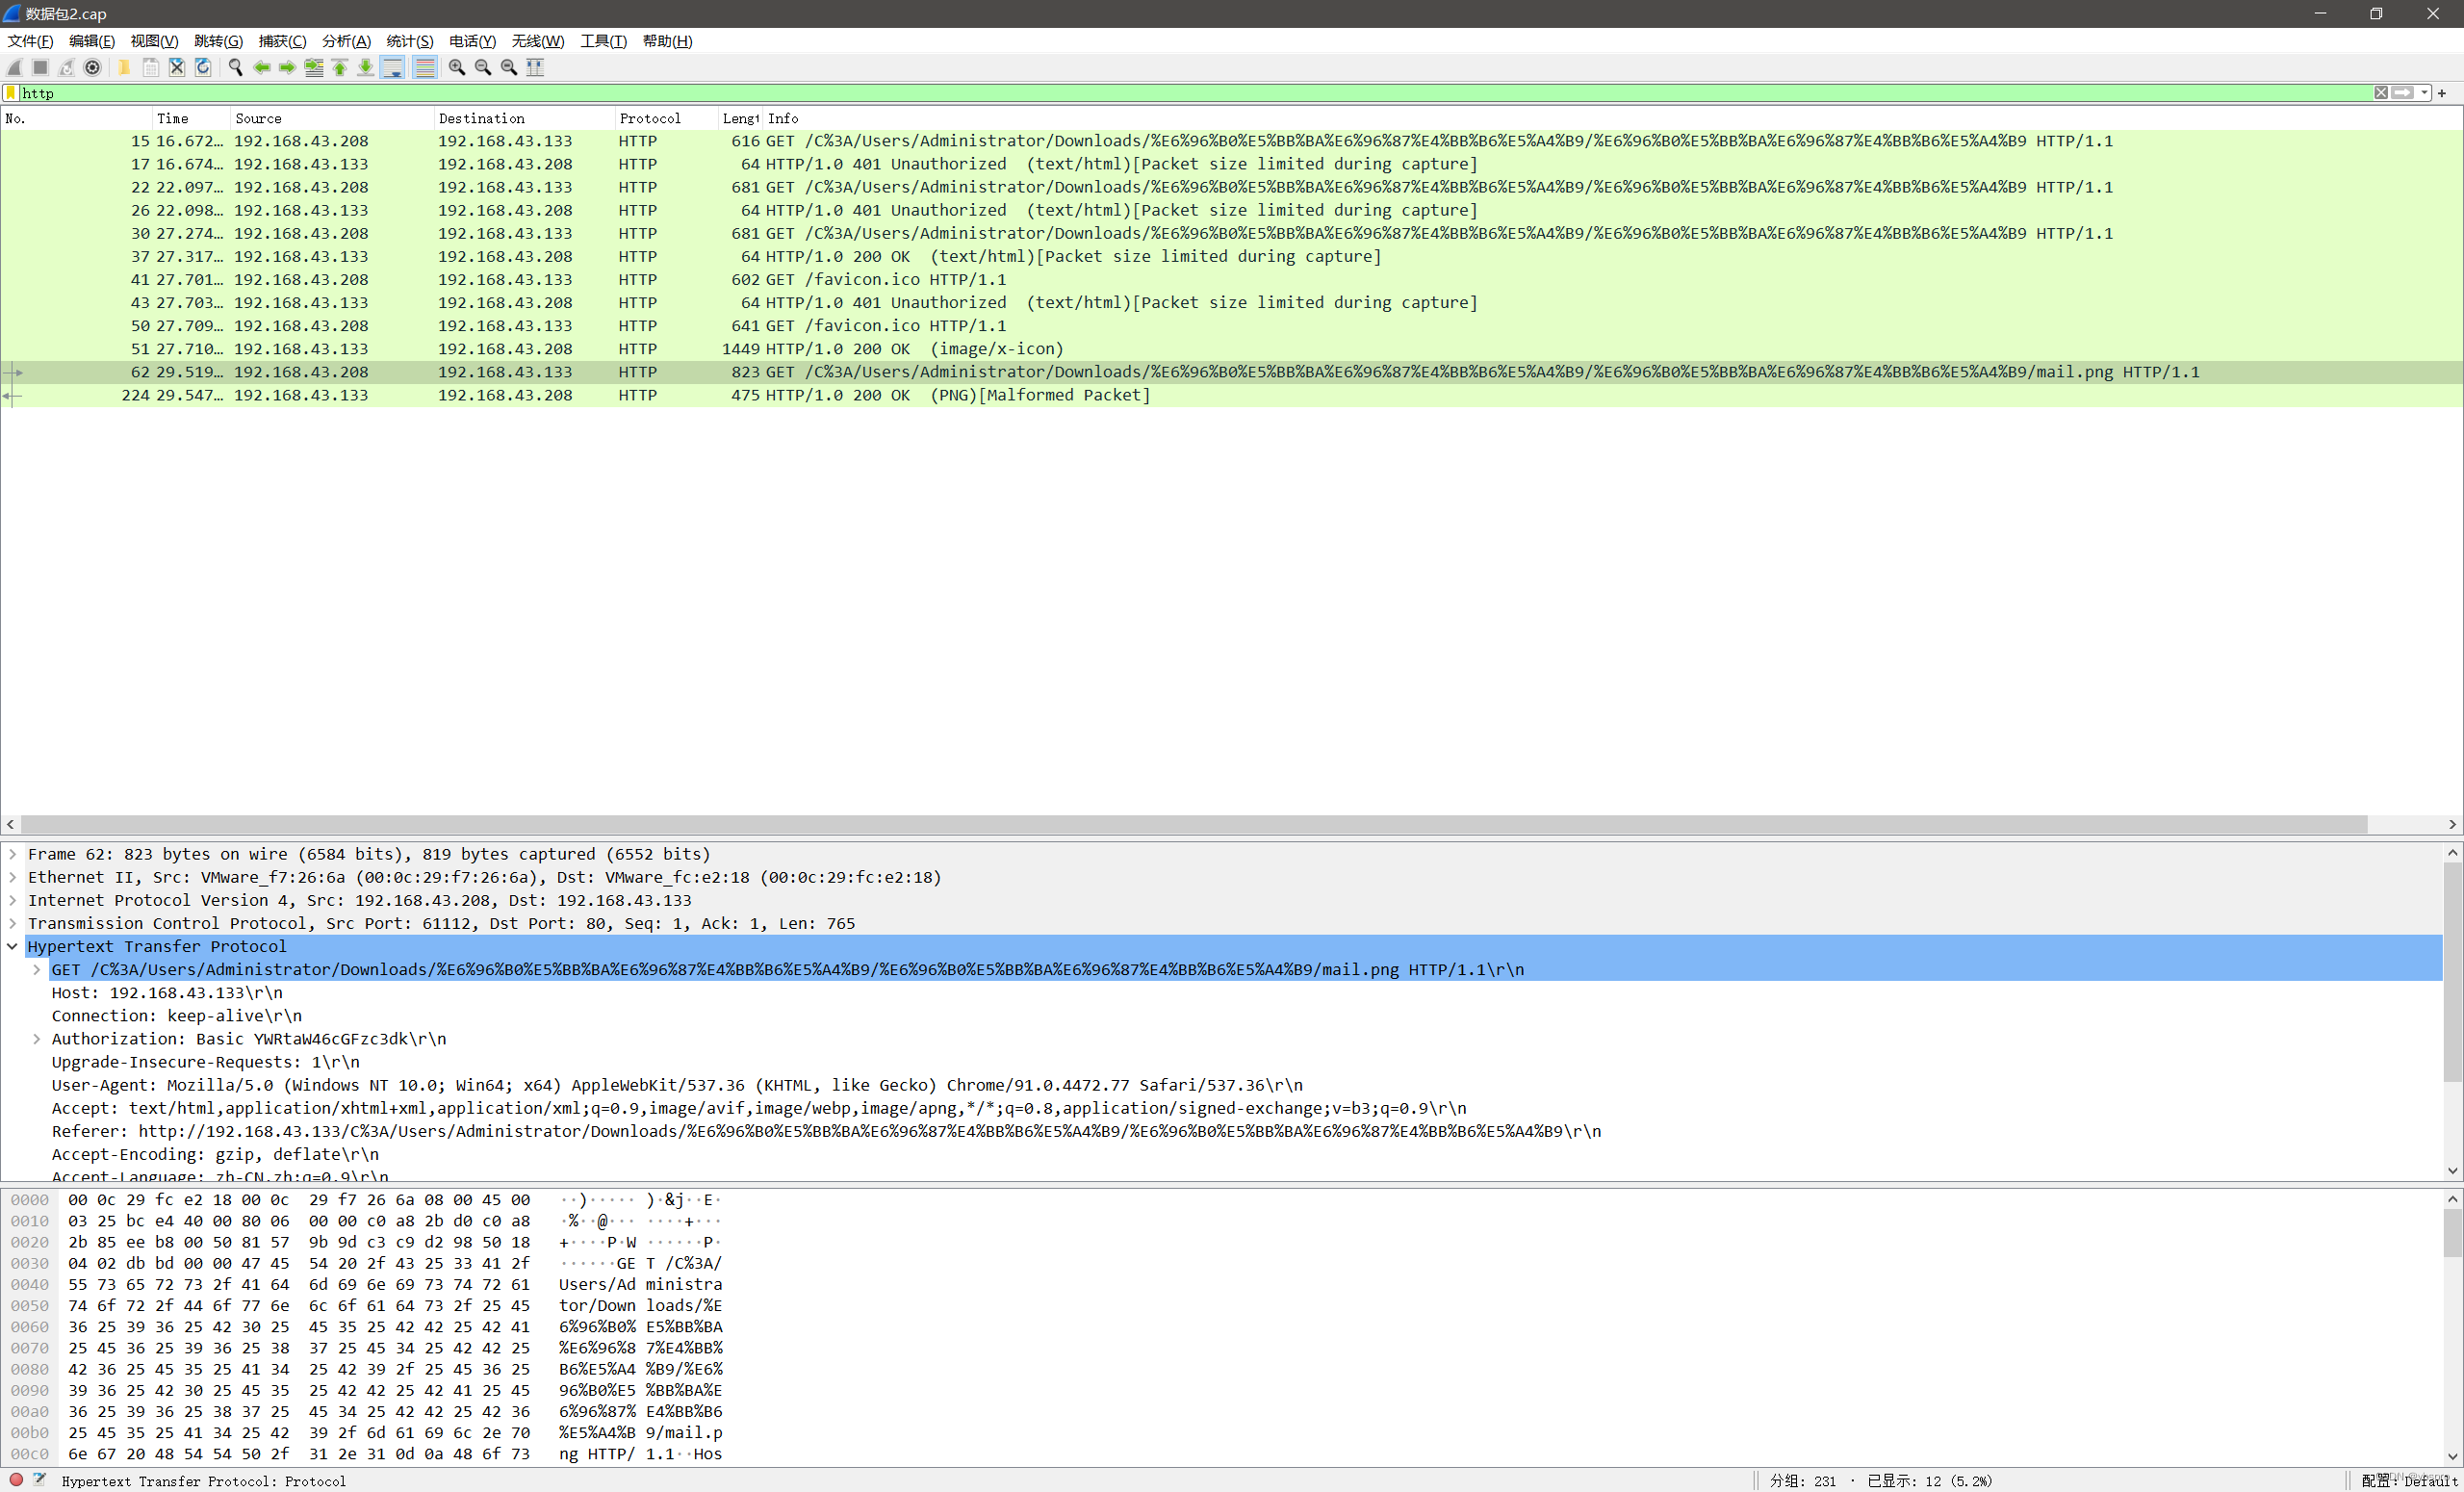This screenshot has height=1492, width=2464.
Task: Open a capture file with the folder icon
Action: coord(124,67)
